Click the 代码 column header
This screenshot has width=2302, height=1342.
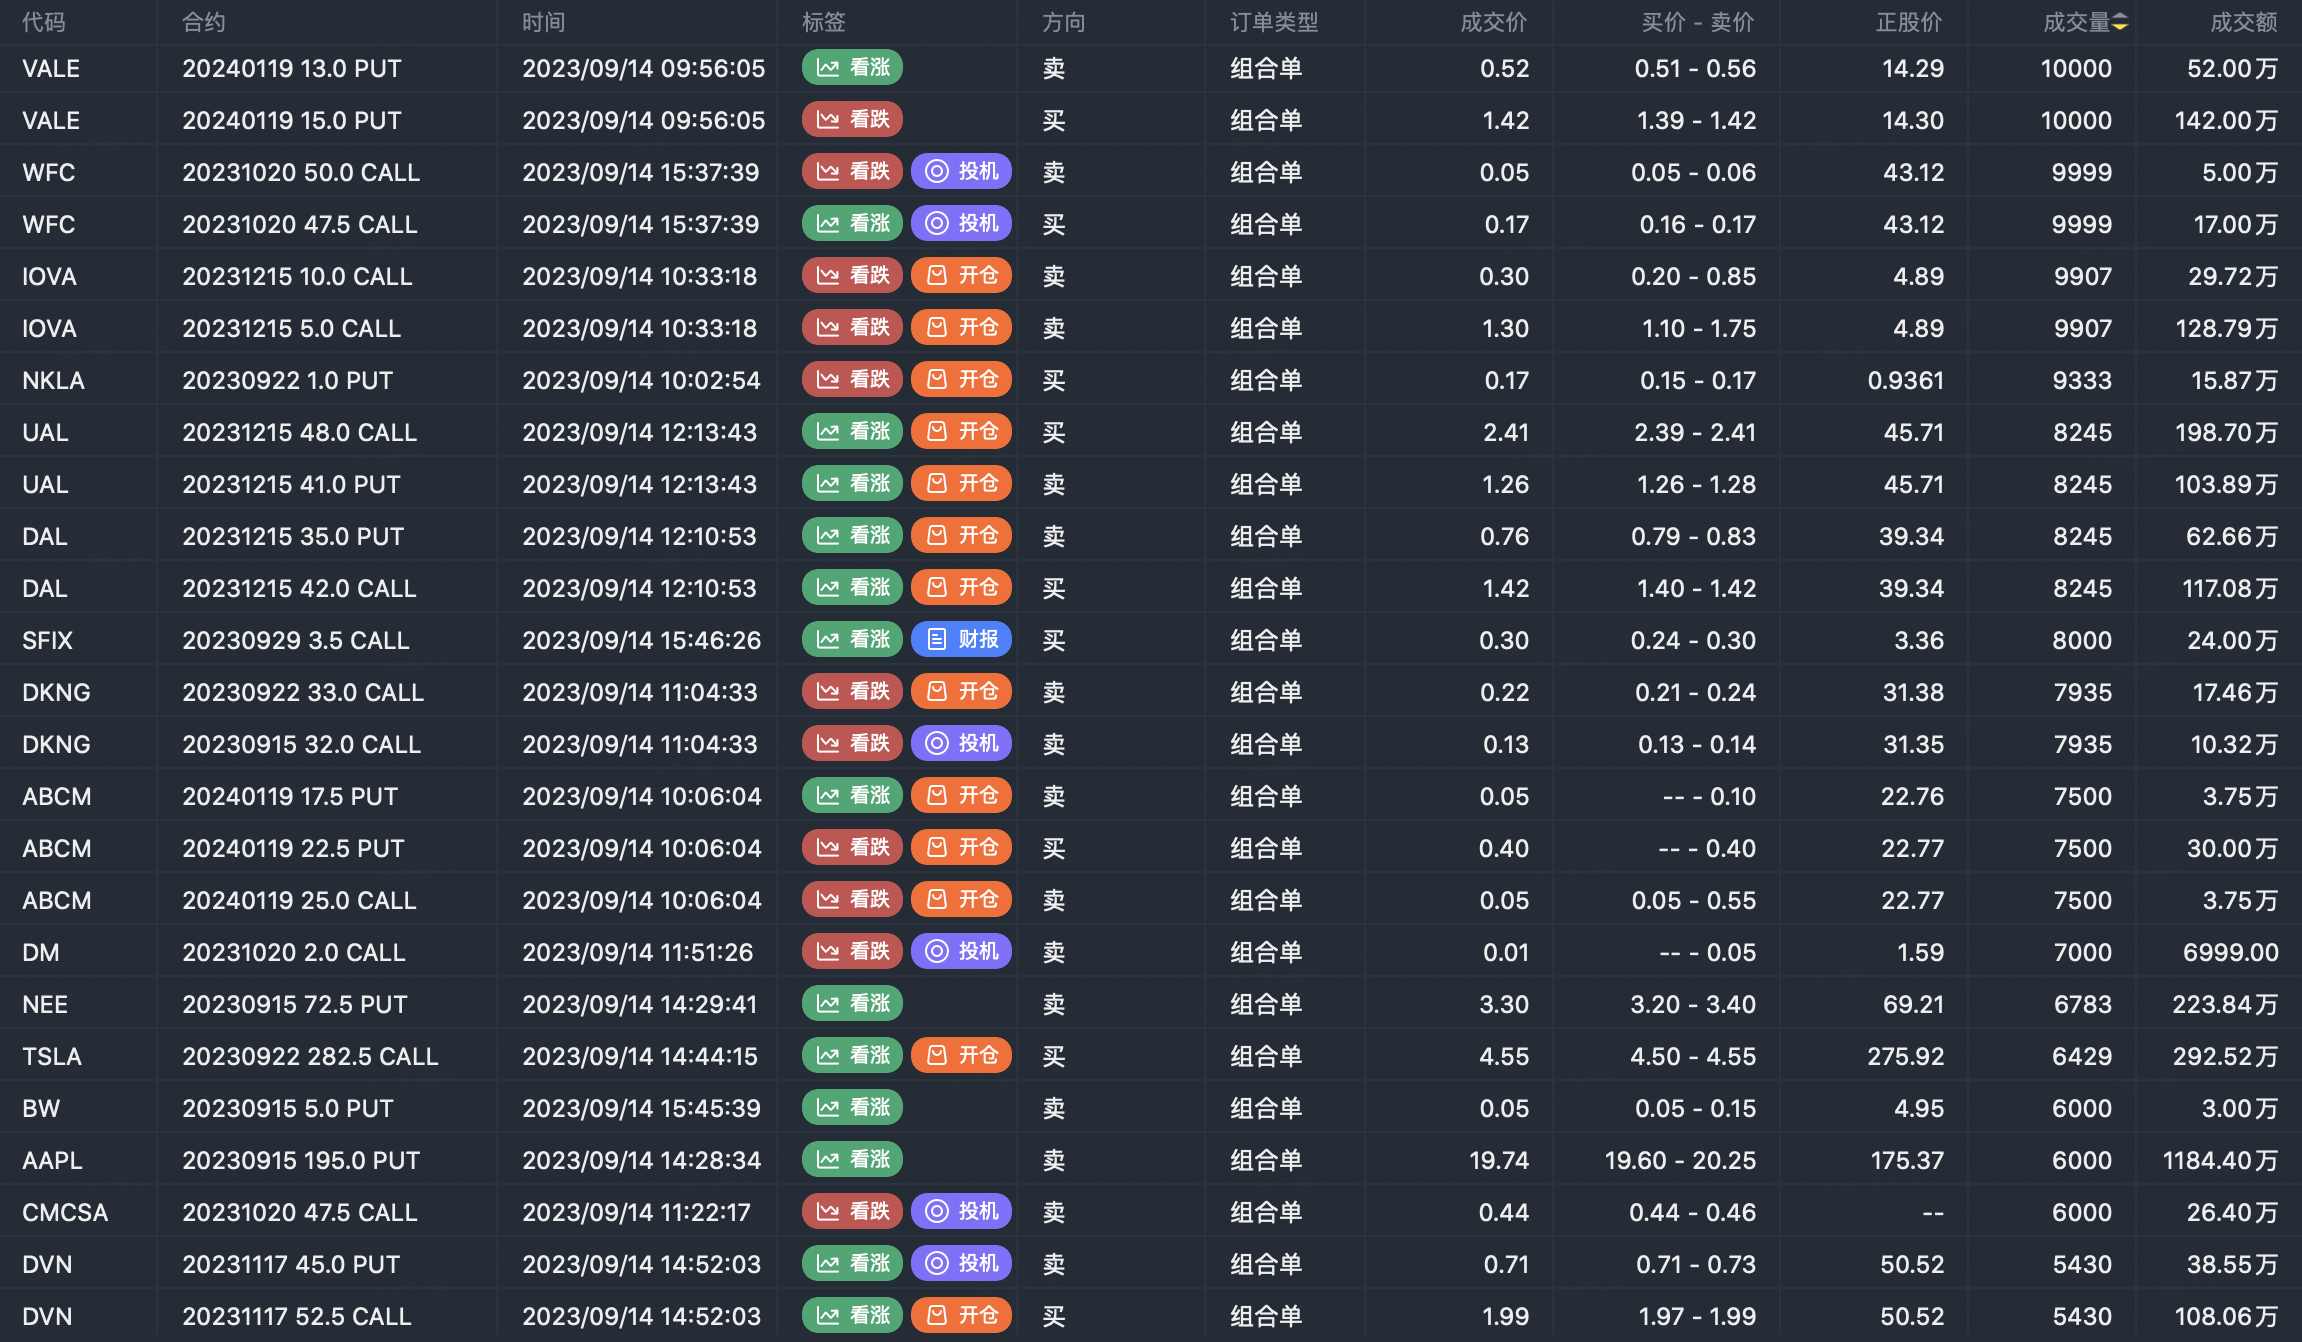[44, 22]
